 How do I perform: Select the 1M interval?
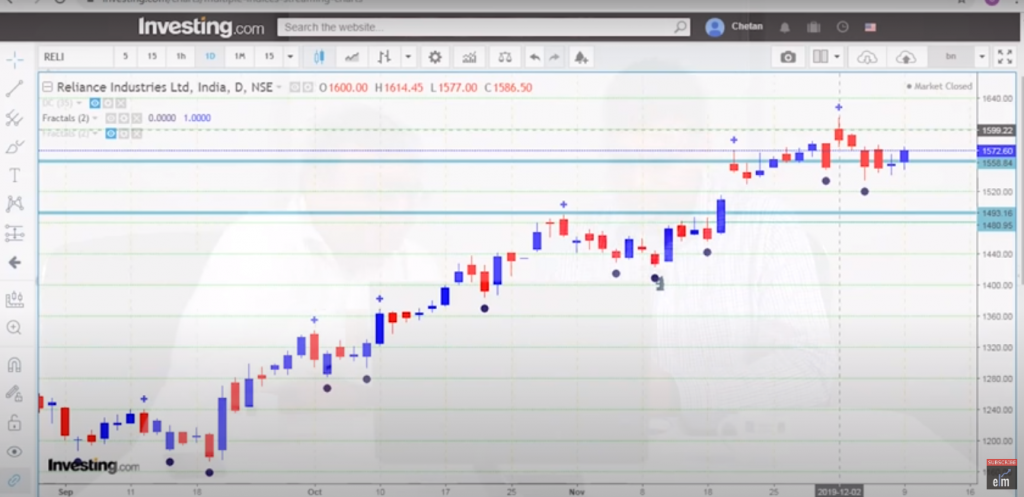pos(240,57)
